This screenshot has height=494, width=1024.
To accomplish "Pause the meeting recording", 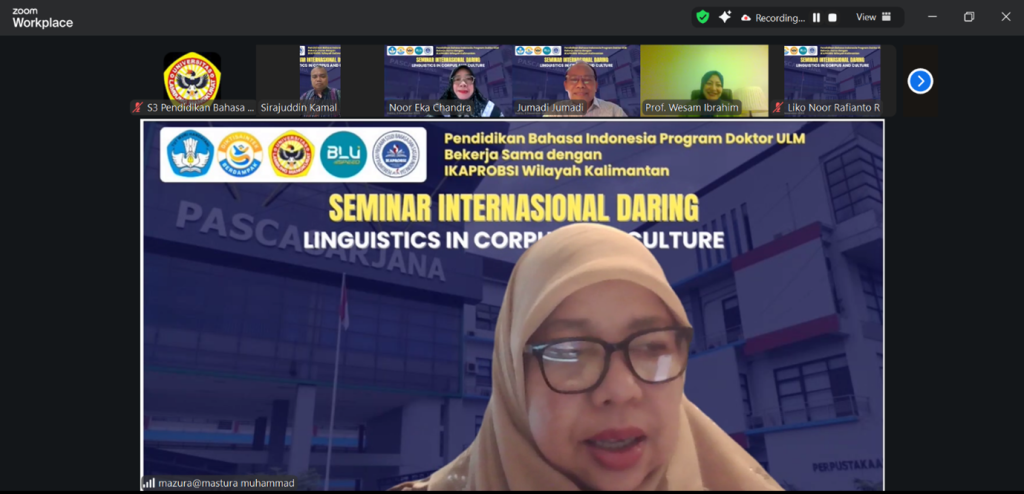I will [816, 17].
